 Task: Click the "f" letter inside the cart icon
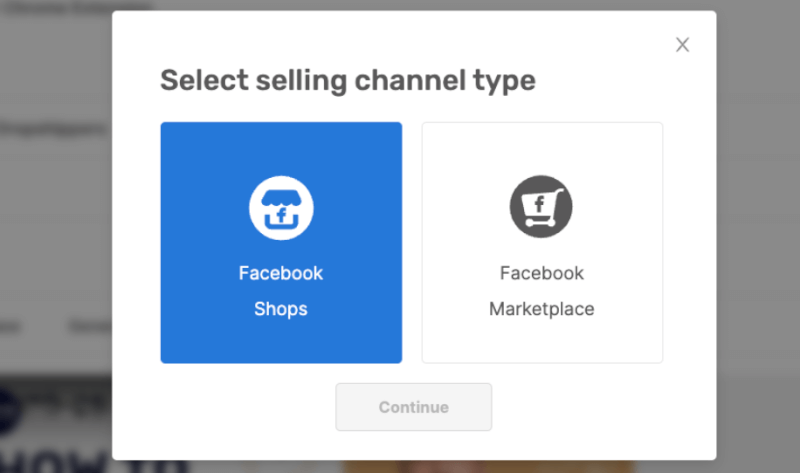tap(539, 204)
